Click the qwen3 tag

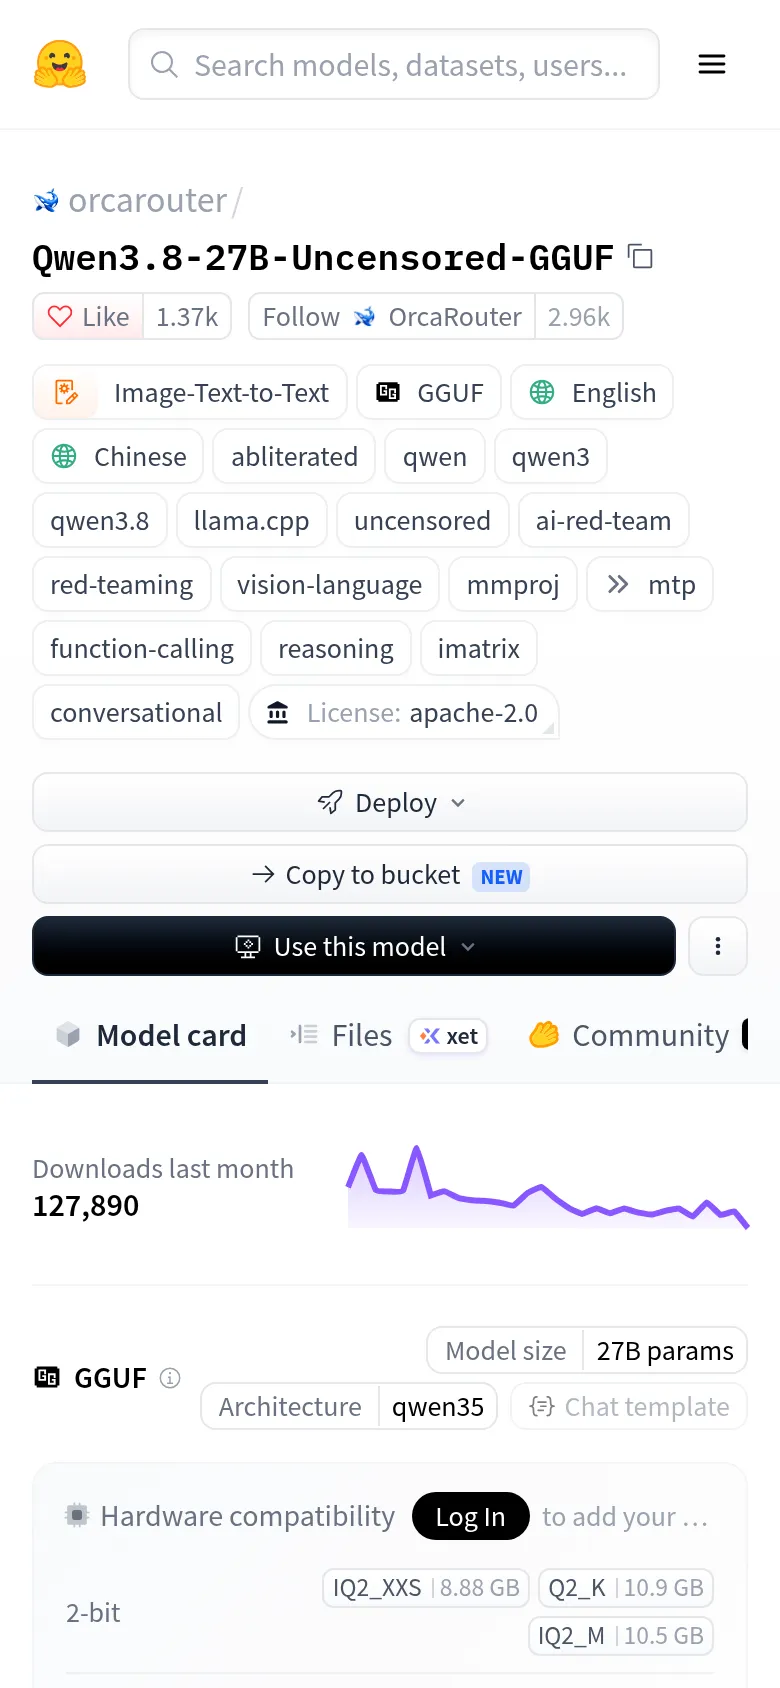[551, 457]
